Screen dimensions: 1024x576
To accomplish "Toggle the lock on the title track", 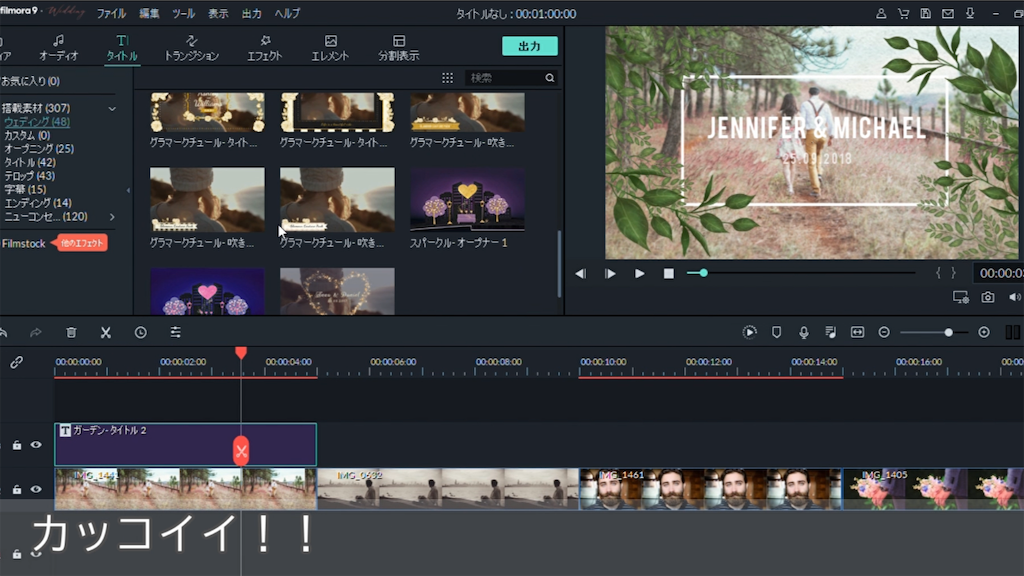I will pyautogui.click(x=17, y=445).
